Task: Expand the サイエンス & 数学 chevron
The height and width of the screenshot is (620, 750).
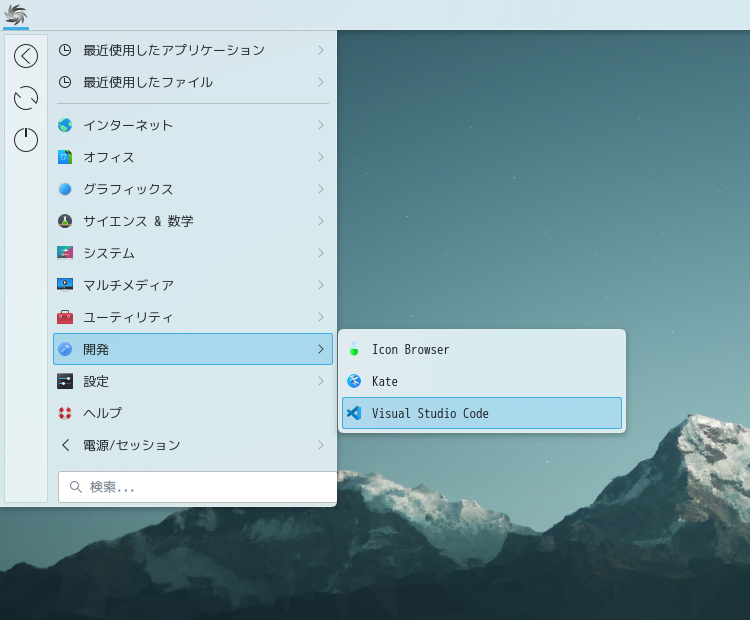Action: point(321,221)
